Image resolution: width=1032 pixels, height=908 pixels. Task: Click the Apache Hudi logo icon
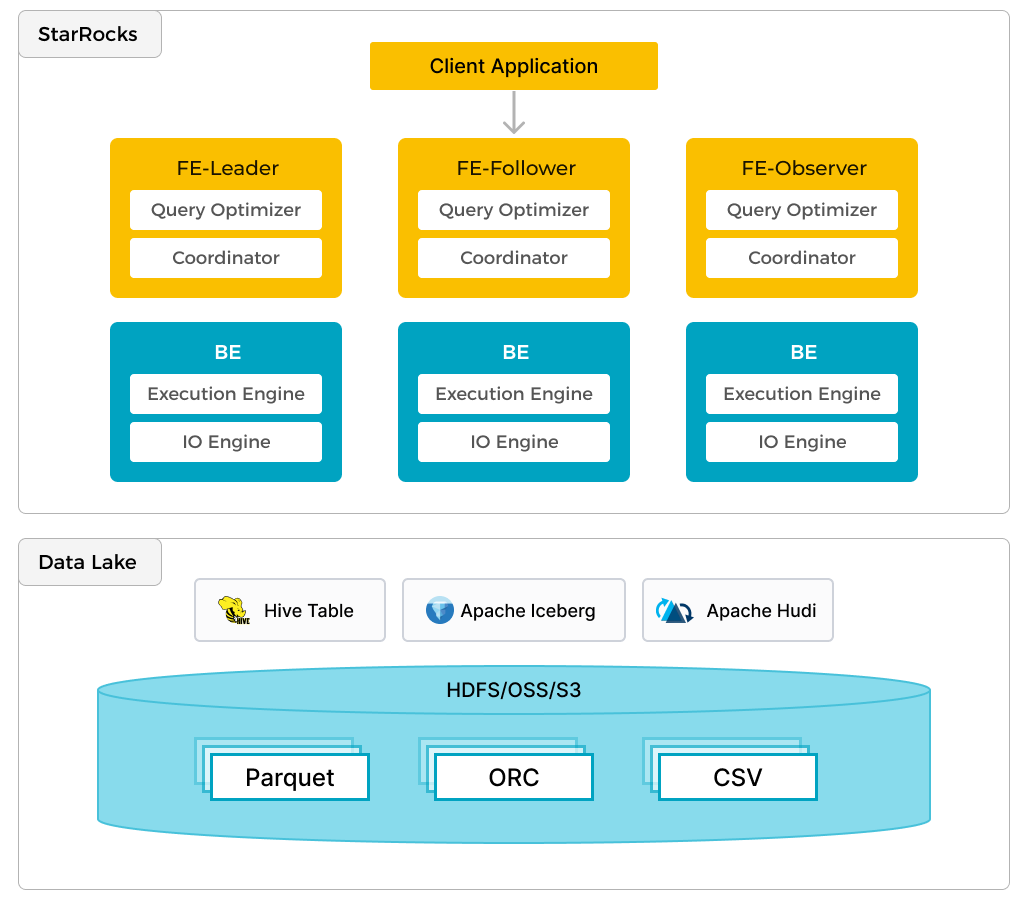tap(674, 610)
